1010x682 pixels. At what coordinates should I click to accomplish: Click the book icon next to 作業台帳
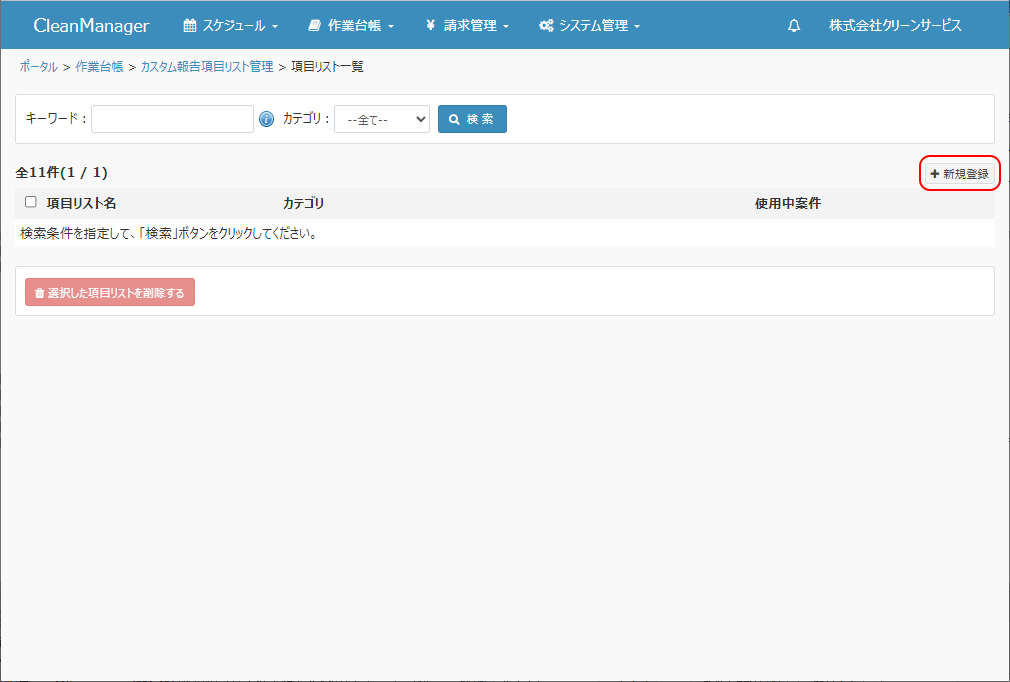coord(315,26)
